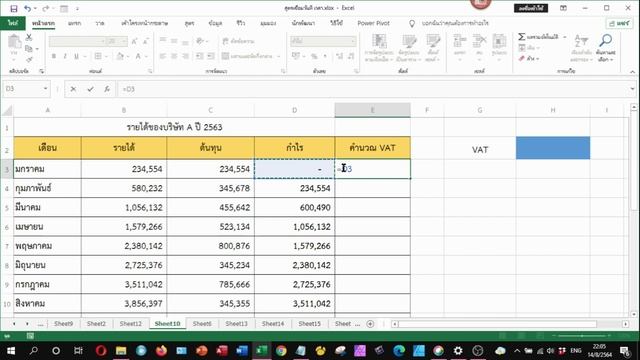
Task: Click the Format Painter brush icon
Action: [29, 60]
